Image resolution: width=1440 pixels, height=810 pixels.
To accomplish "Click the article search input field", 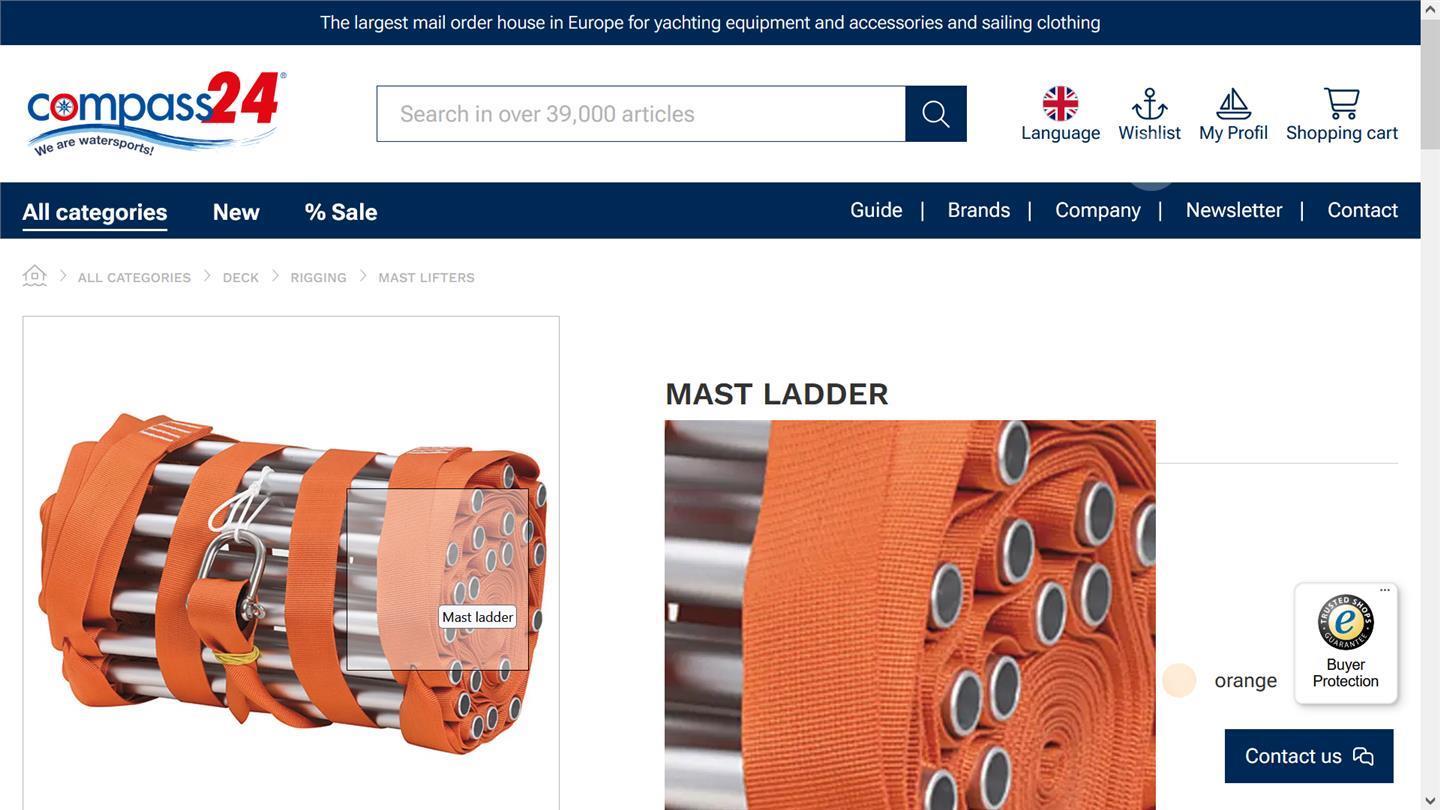I will [x=641, y=114].
